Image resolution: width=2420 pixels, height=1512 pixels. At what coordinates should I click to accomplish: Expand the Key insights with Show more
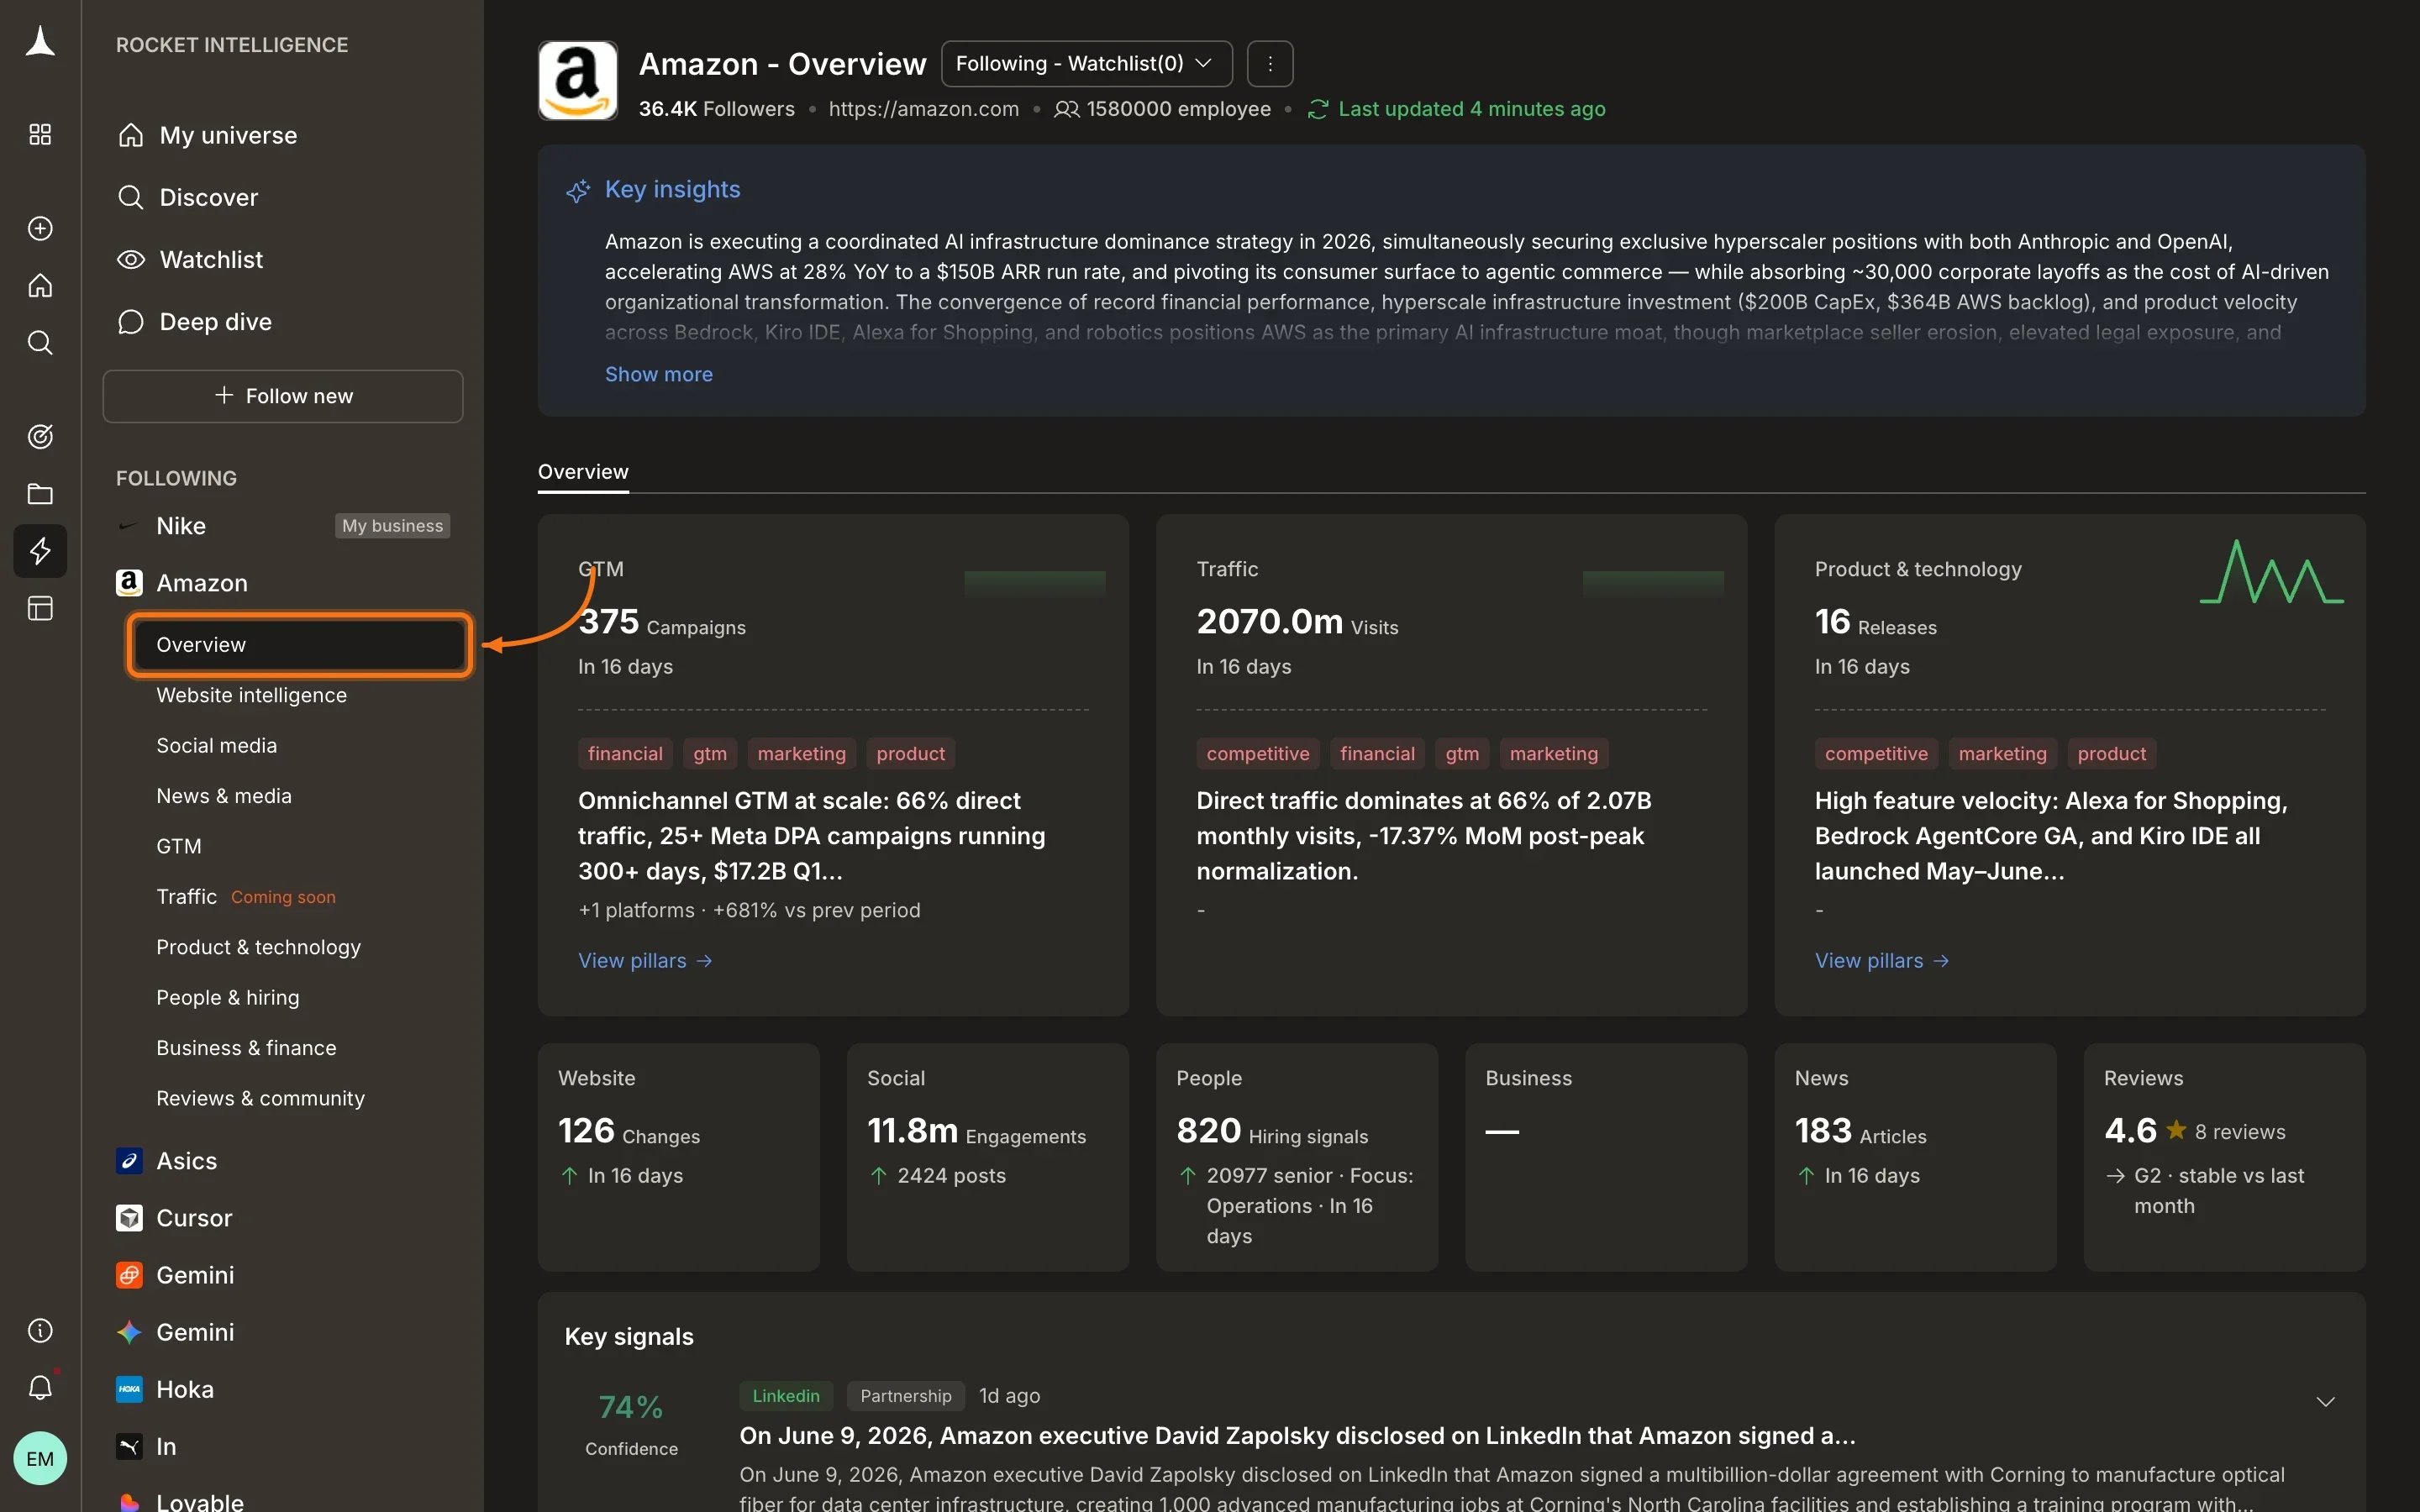(x=659, y=374)
